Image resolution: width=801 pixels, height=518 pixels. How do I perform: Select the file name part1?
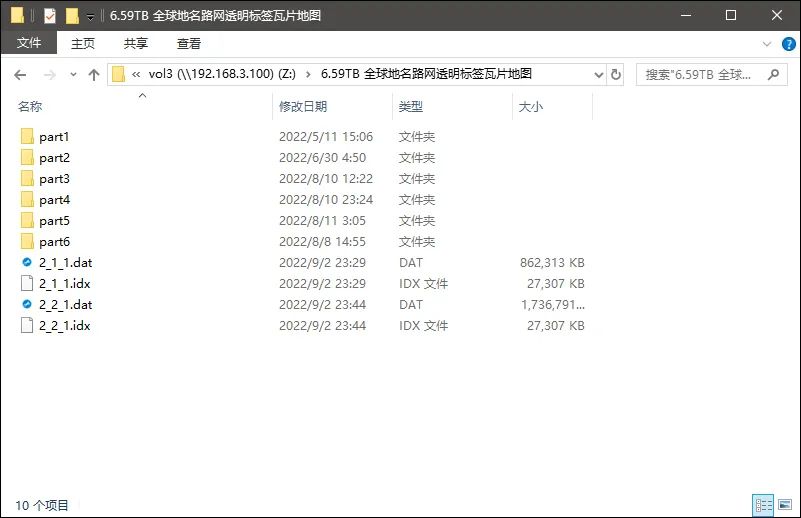[x=54, y=137]
